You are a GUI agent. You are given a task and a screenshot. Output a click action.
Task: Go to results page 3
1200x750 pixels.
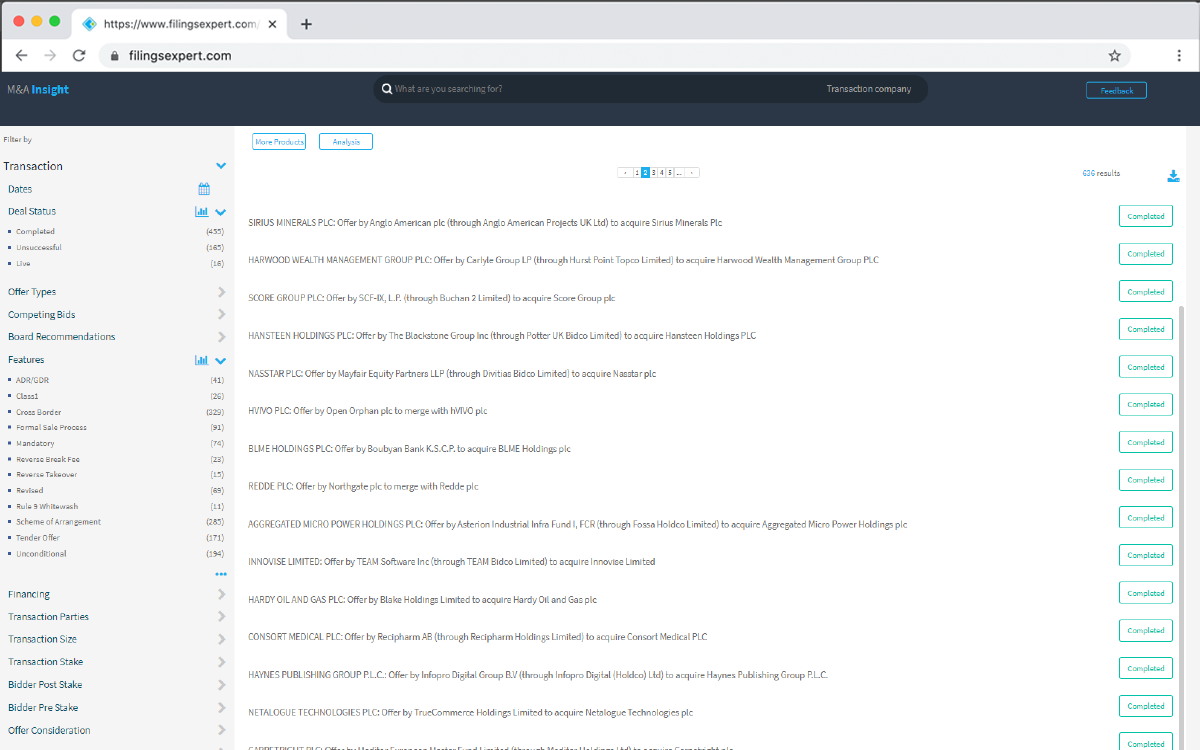click(x=653, y=173)
